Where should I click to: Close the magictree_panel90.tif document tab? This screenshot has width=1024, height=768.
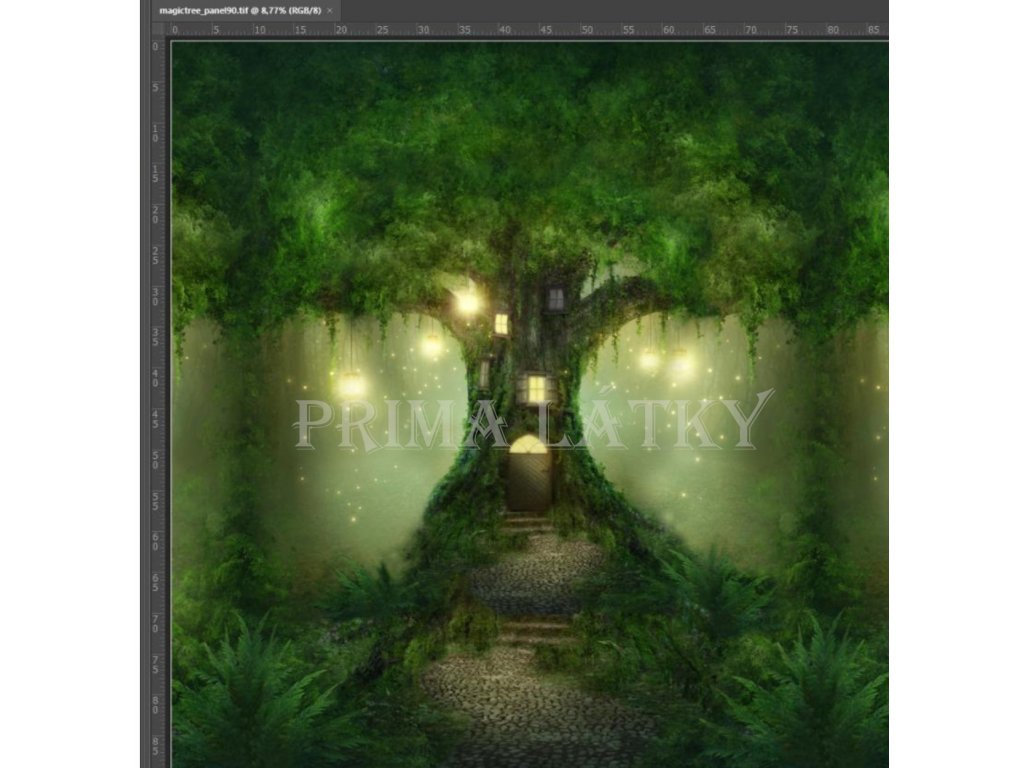[x=330, y=10]
